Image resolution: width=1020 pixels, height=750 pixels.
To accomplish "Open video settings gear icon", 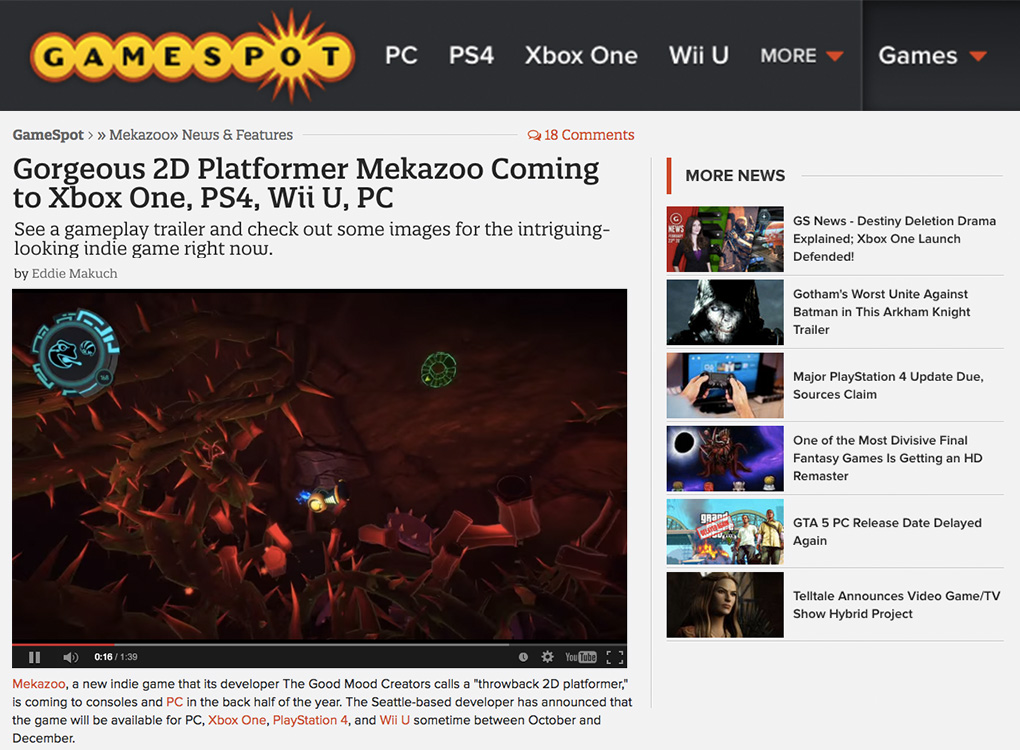I will pos(548,657).
